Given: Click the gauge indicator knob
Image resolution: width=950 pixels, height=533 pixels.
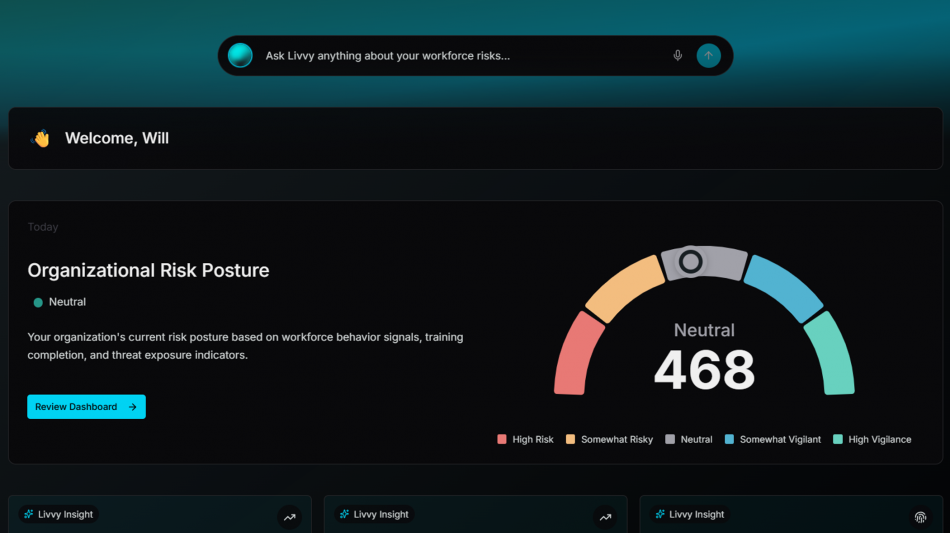Looking at the screenshot, I should tap(690, 262).
